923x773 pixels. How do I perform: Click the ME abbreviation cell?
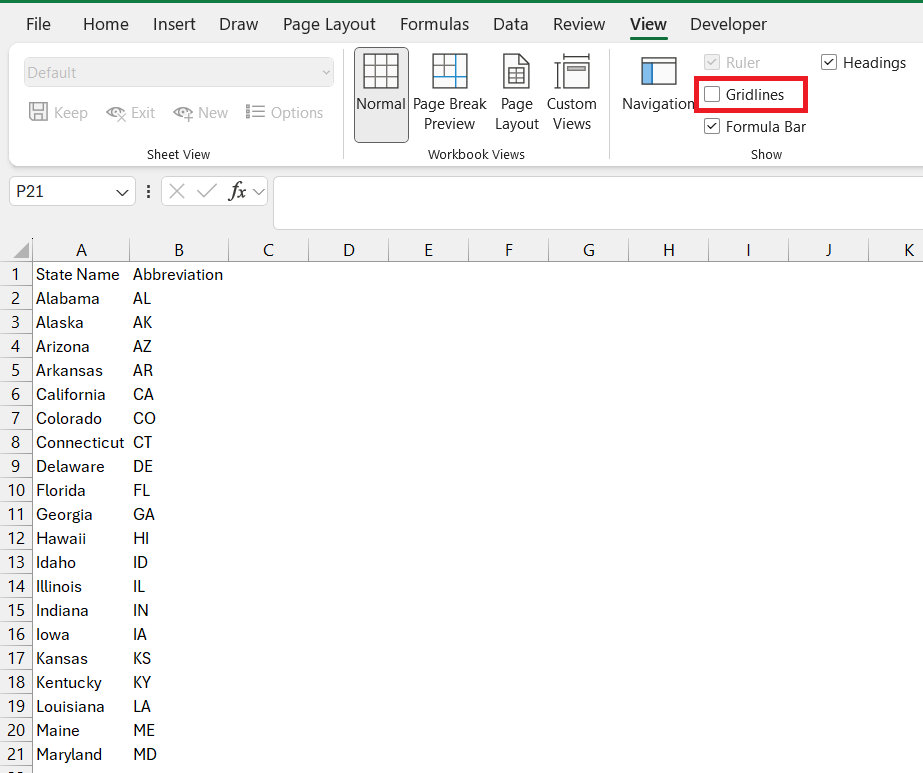click(179, 730)
